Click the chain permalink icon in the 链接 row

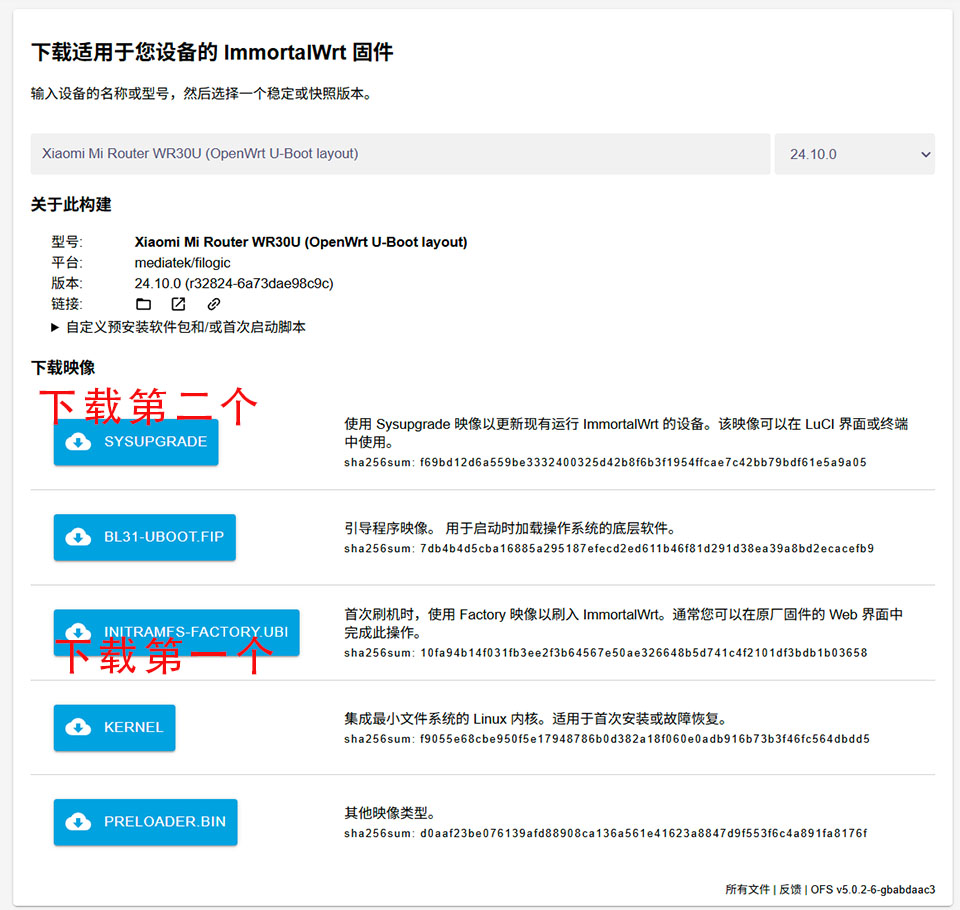coord(213,303)
